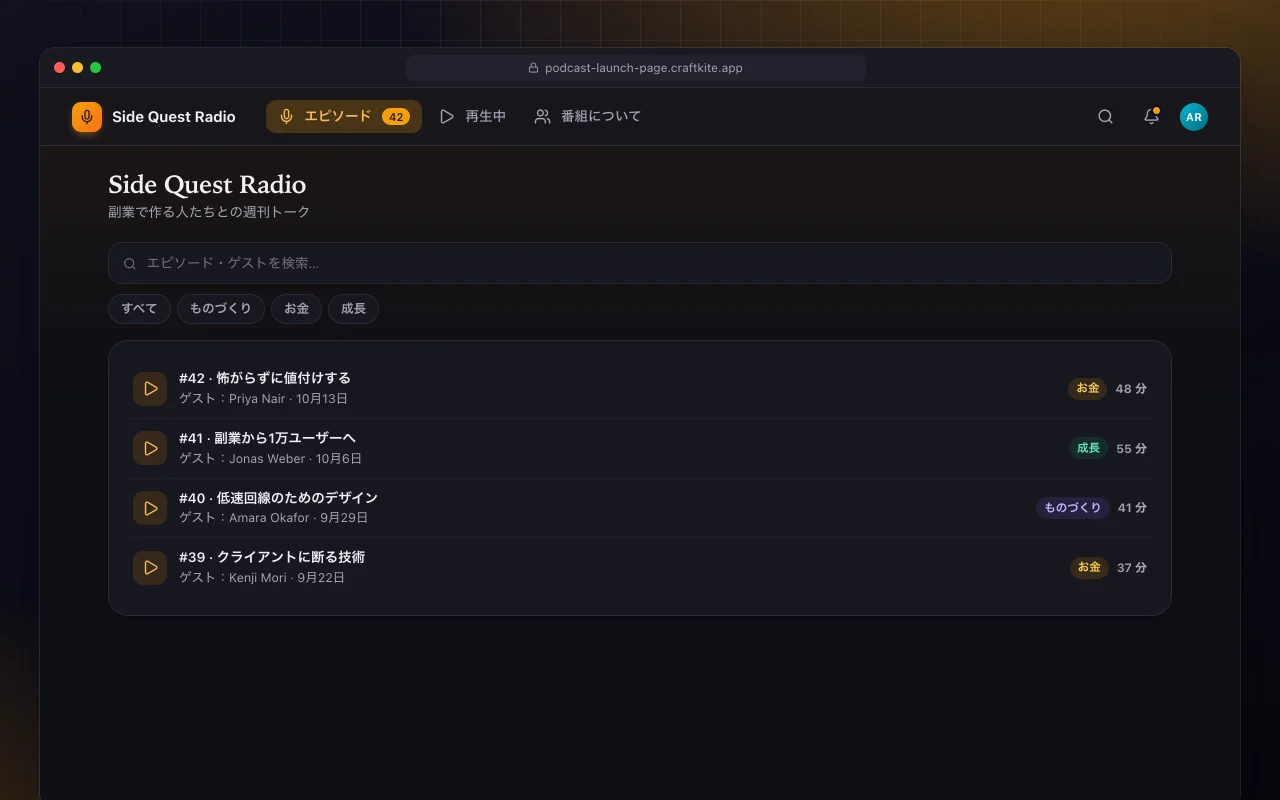1280x800 pixels.
Task: Click the lock icon in address bar
Action: pos(533,68)
